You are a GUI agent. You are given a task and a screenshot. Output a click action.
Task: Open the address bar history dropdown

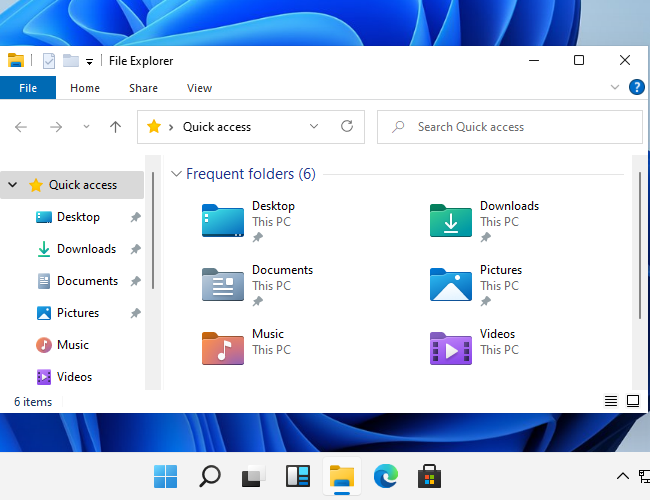click(x=314, y=127)
